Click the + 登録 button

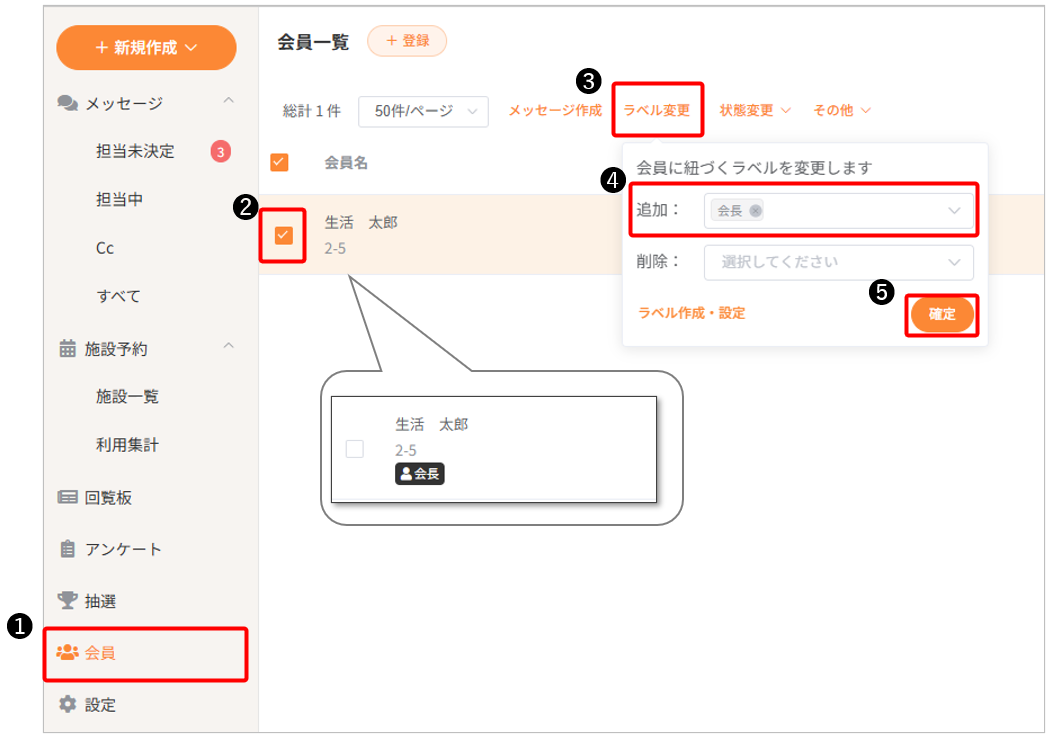(407, 41)
